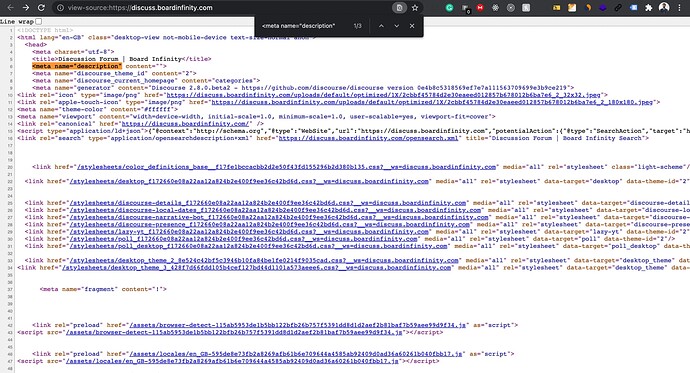
Task: Open the React developer tools extension
Action: click(495, 7)
